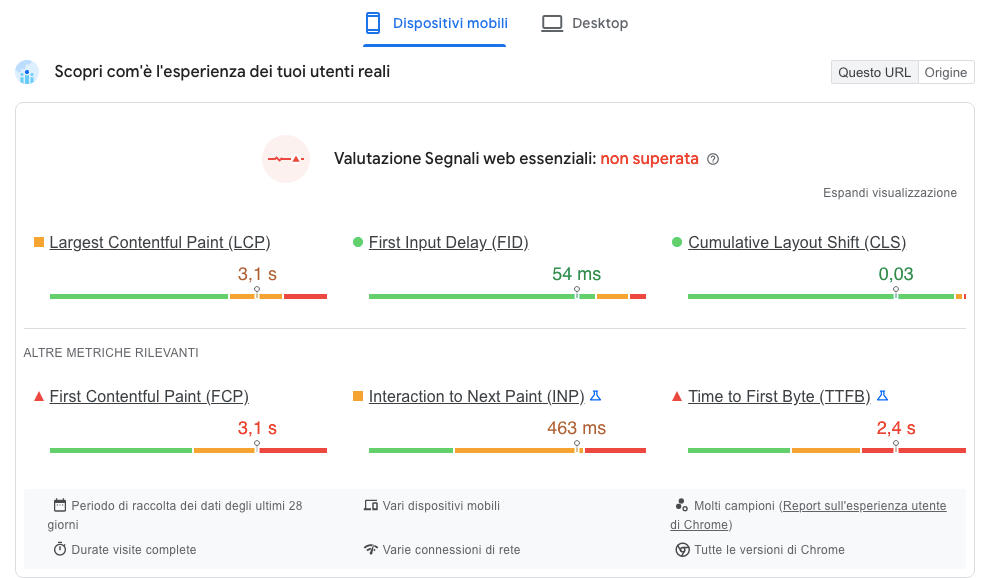Click the stopwatch full visit durations icon
The height and width of the screenshot is (578, 984).
[x=60, y=549]
